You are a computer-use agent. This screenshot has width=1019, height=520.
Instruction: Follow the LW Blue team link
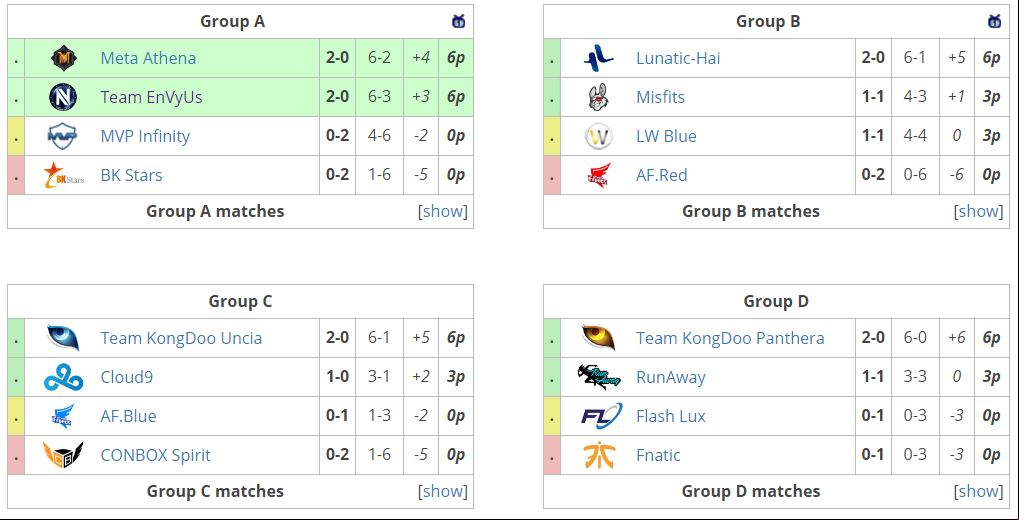click(666, 136)
